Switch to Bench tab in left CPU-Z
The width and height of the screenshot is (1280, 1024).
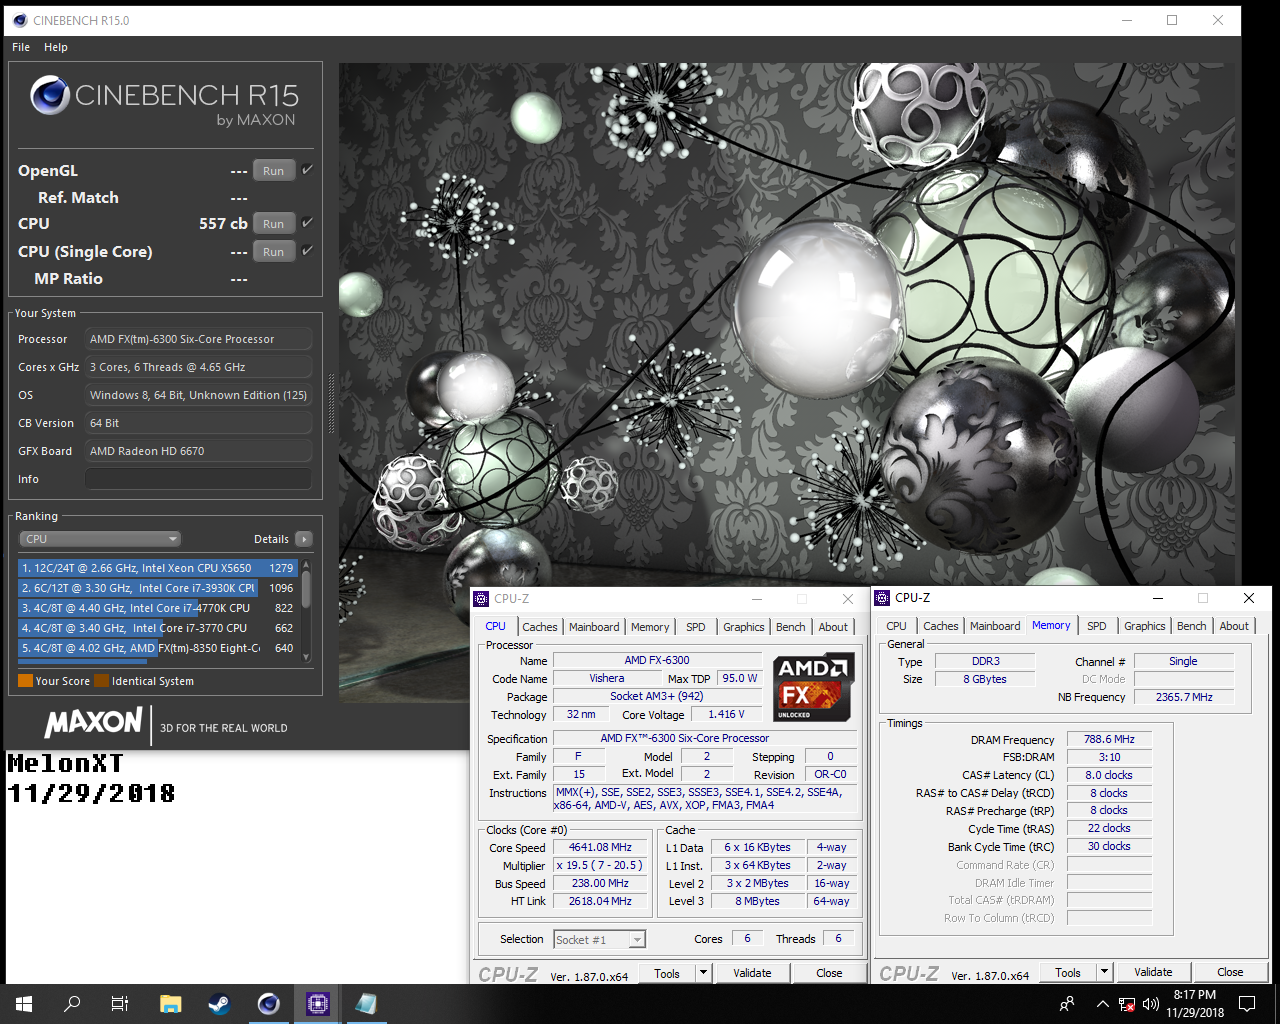click(791, 627)
